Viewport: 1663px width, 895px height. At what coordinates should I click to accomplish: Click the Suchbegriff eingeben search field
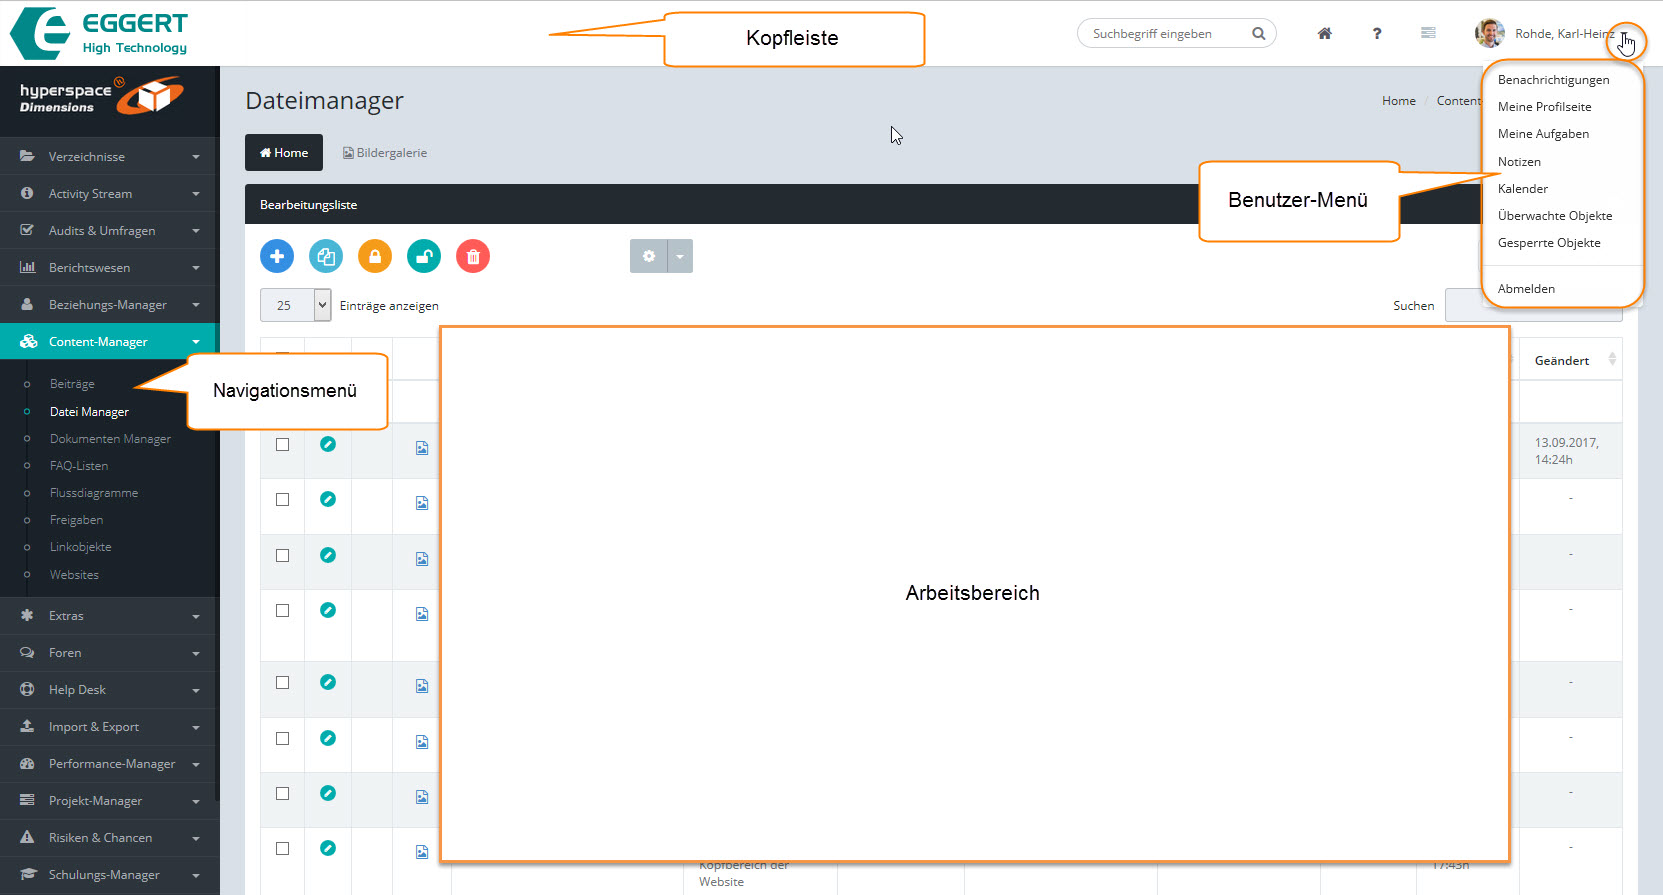[x=1165, y=33]
